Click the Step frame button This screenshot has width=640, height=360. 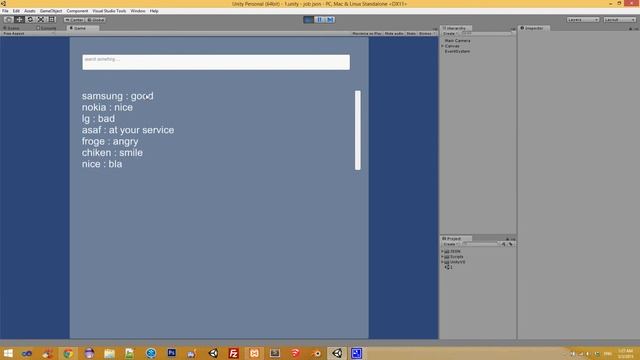tap(330, 20)
